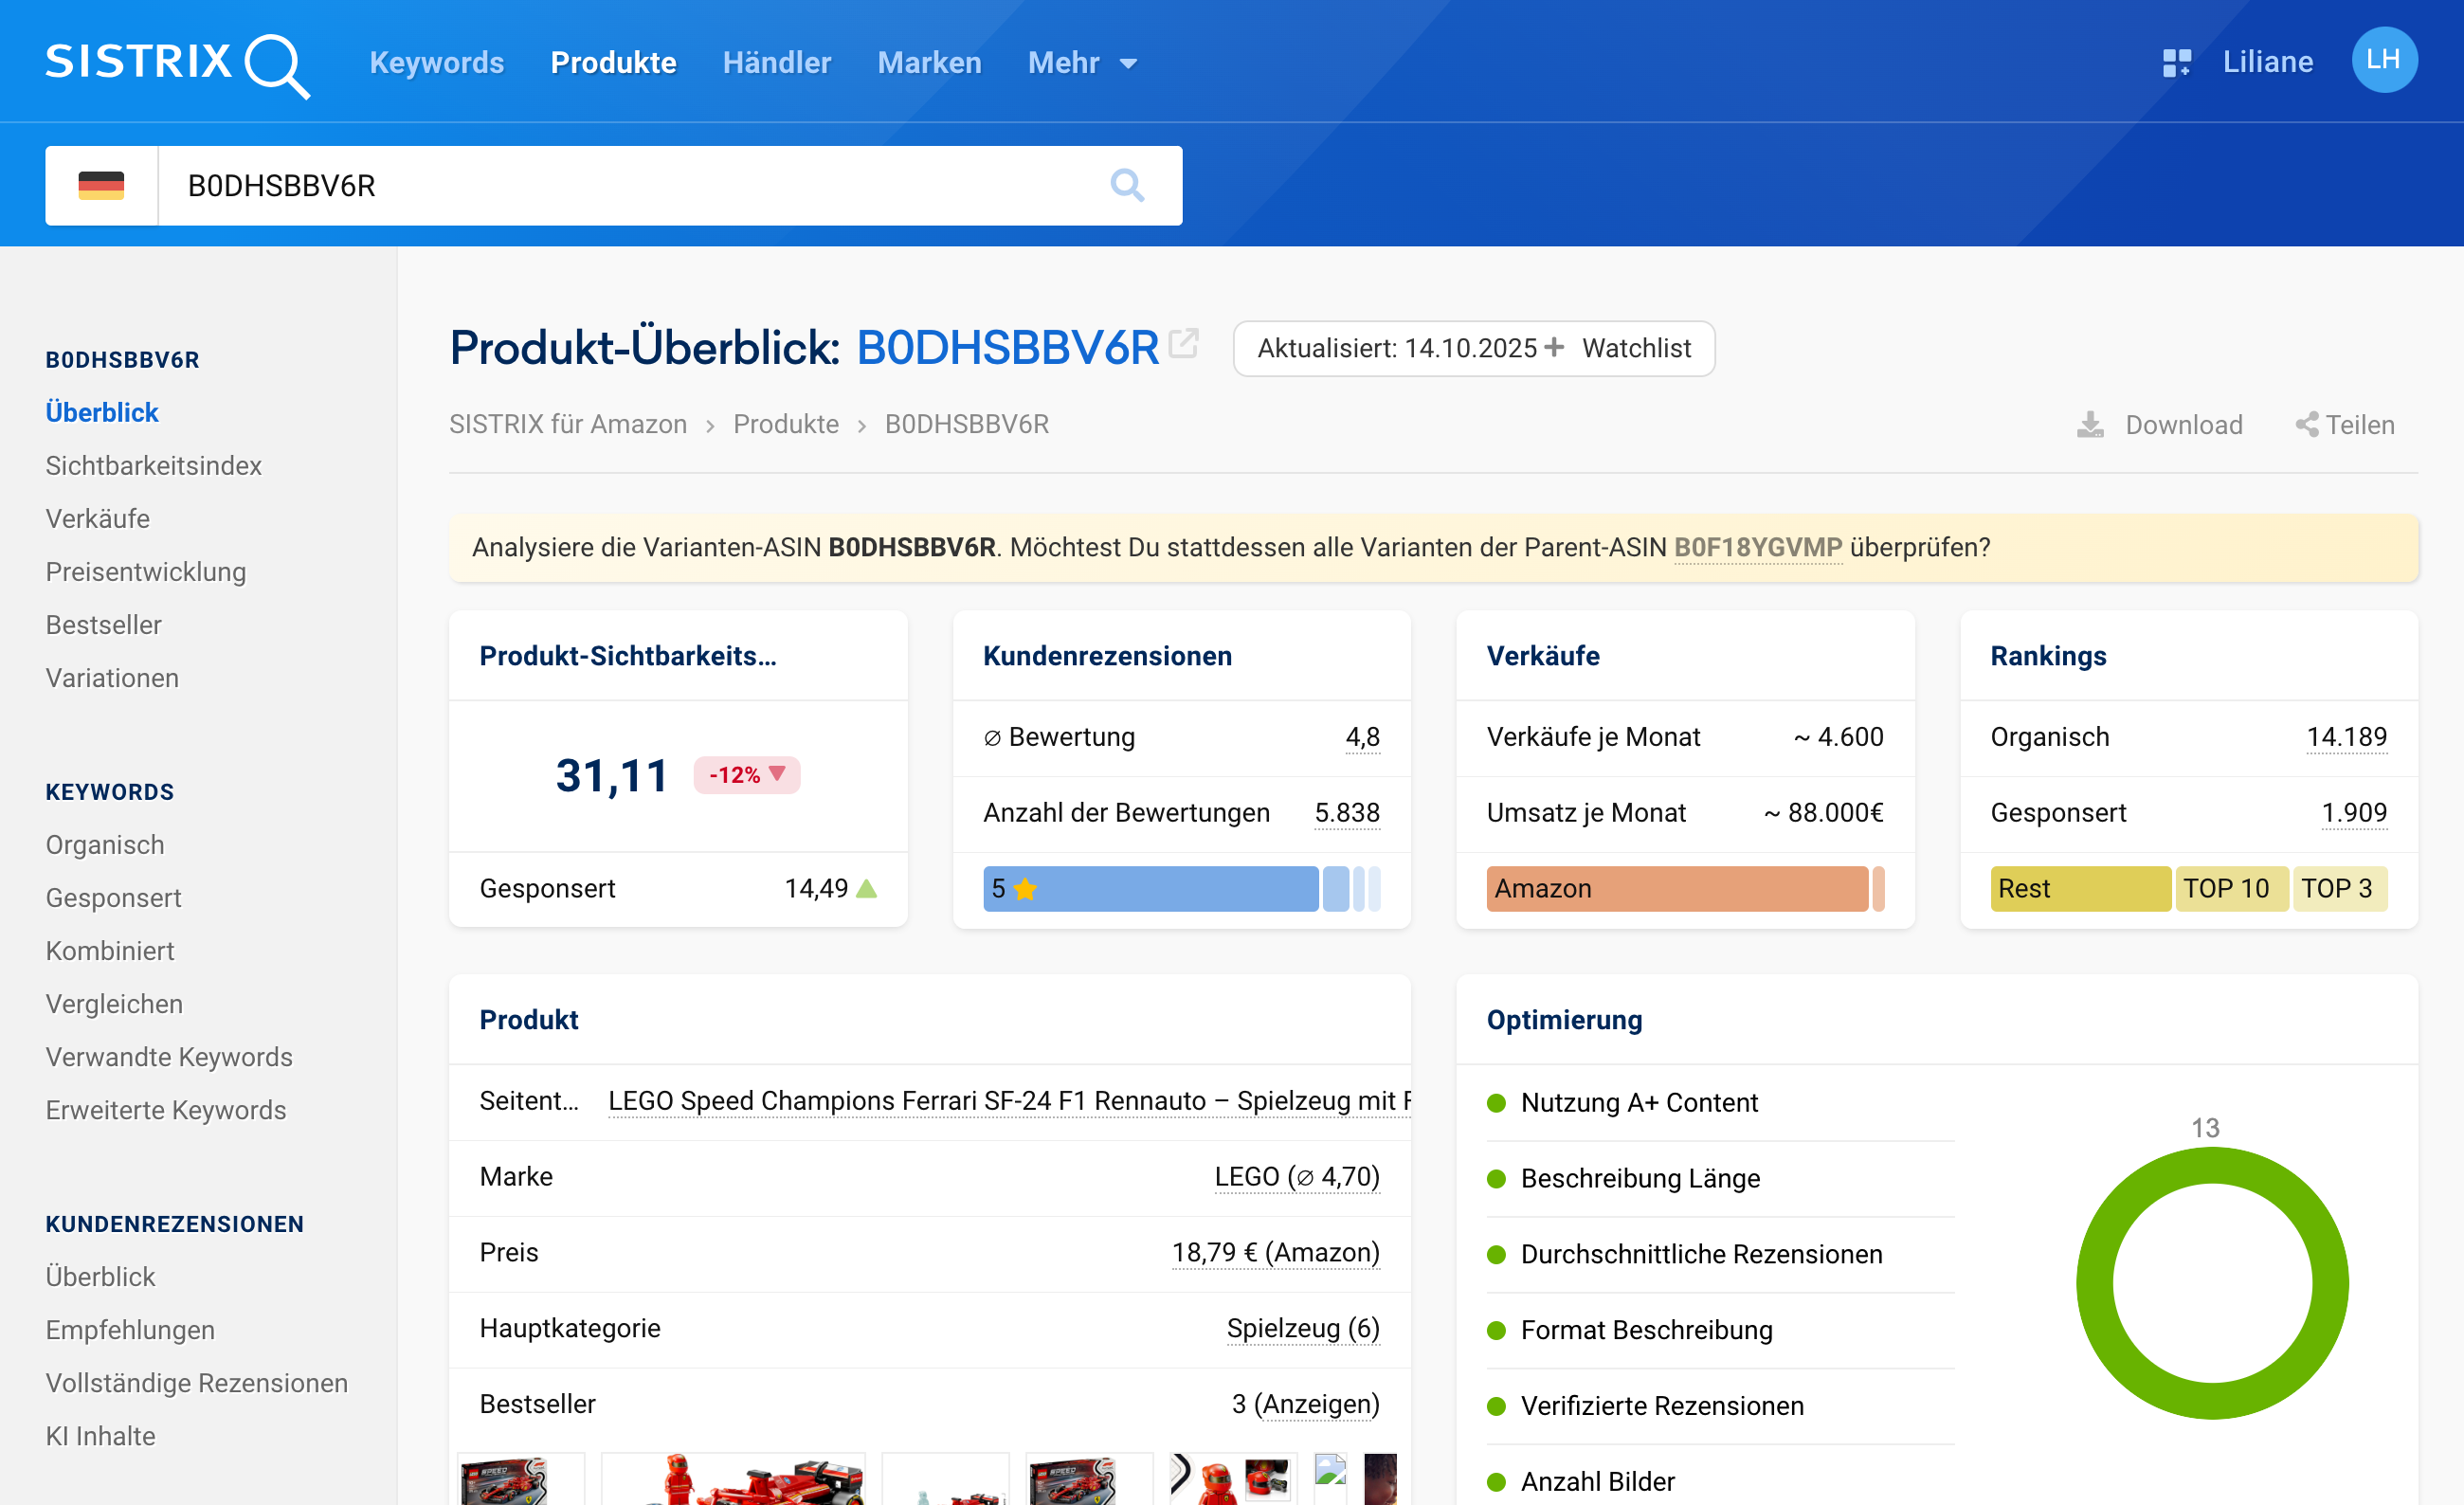Add product to Watchlist with plus button
This screenshot has width=2464, height=1505.
(x=1554, y=348)
